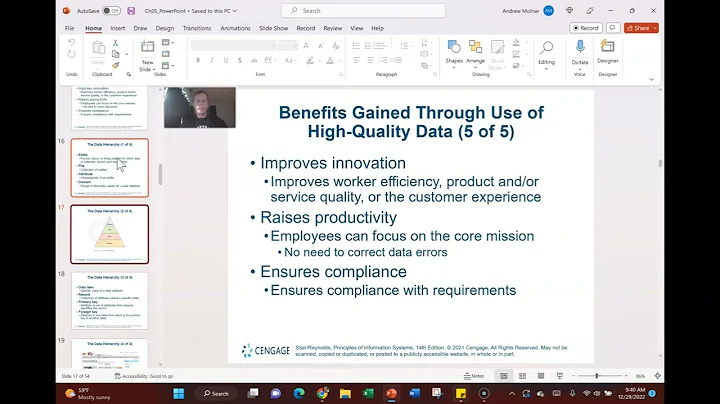Decrease font size icon
Viewport: 720px width, 404px height.
321,45
